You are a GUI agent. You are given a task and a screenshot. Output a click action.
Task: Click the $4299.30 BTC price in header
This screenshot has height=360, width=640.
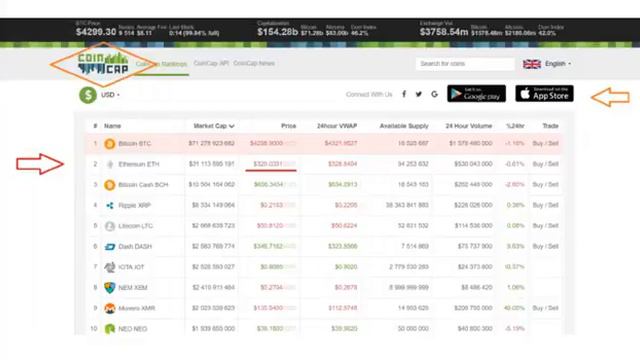[x=96, y=32]
